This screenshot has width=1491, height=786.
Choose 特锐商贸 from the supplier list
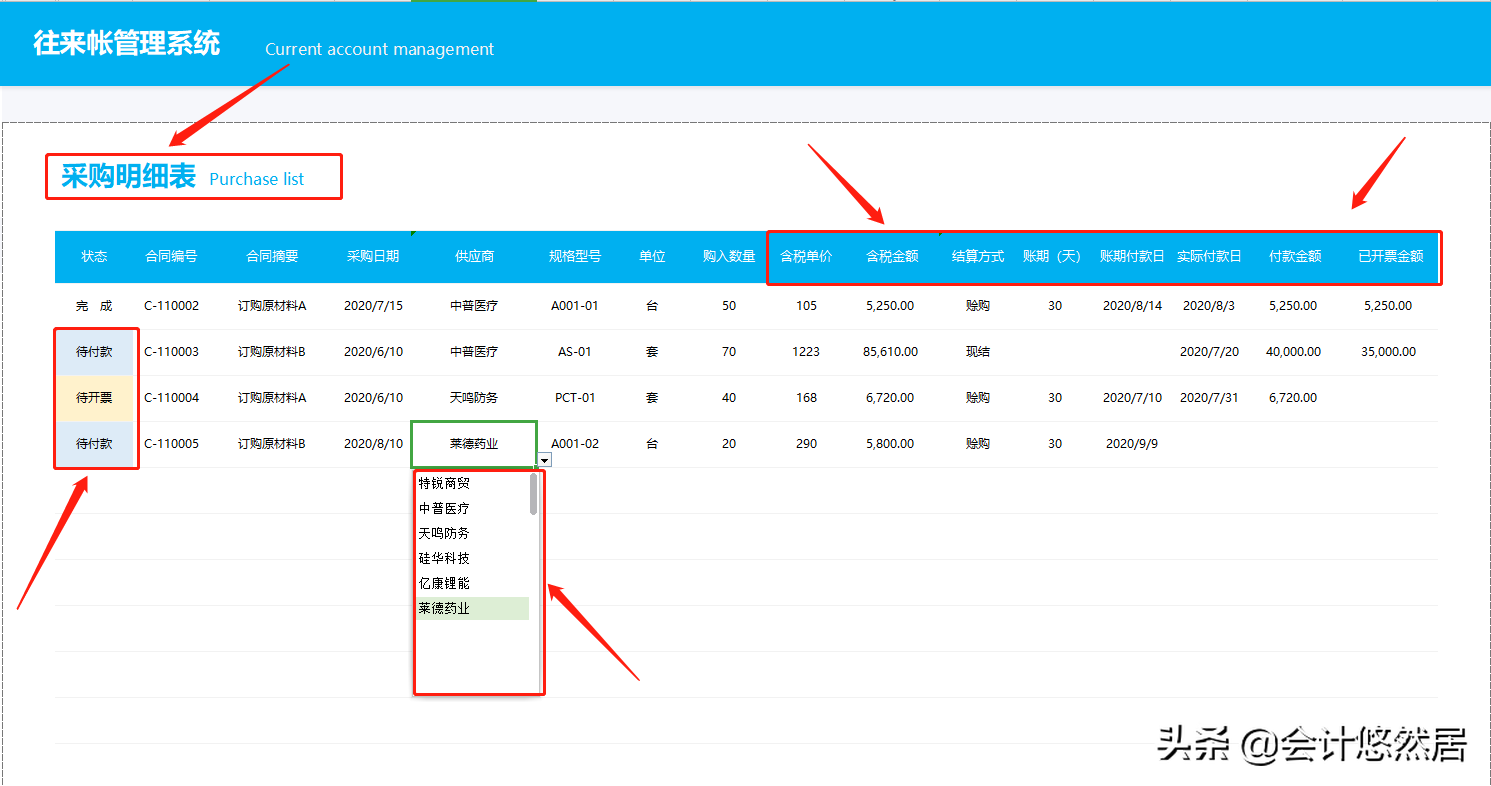pyautogui.click(x=444, y=483)
